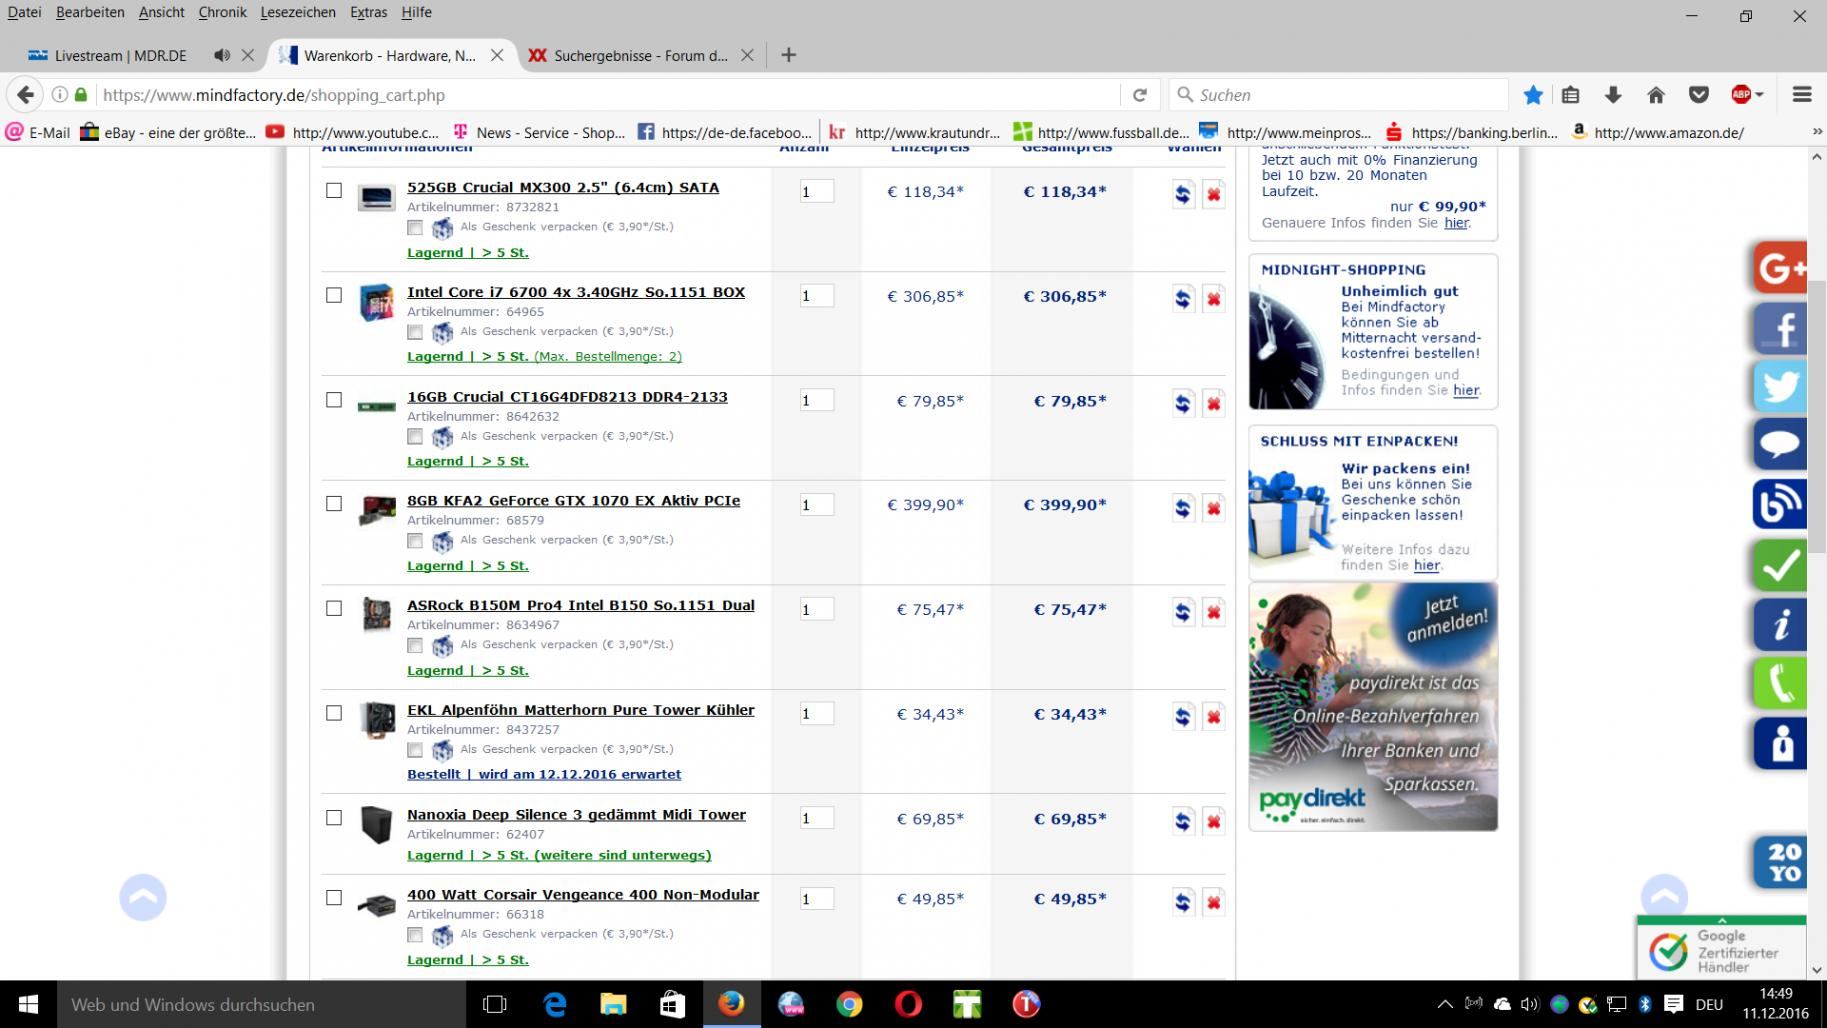Select the Nanoxia Deep Silence 3 row checkbox

pos(334,817)
